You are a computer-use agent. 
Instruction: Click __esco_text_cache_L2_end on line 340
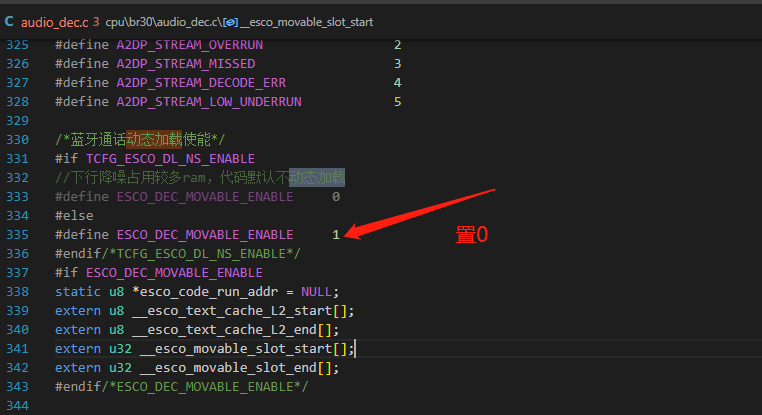coord(224,329)
